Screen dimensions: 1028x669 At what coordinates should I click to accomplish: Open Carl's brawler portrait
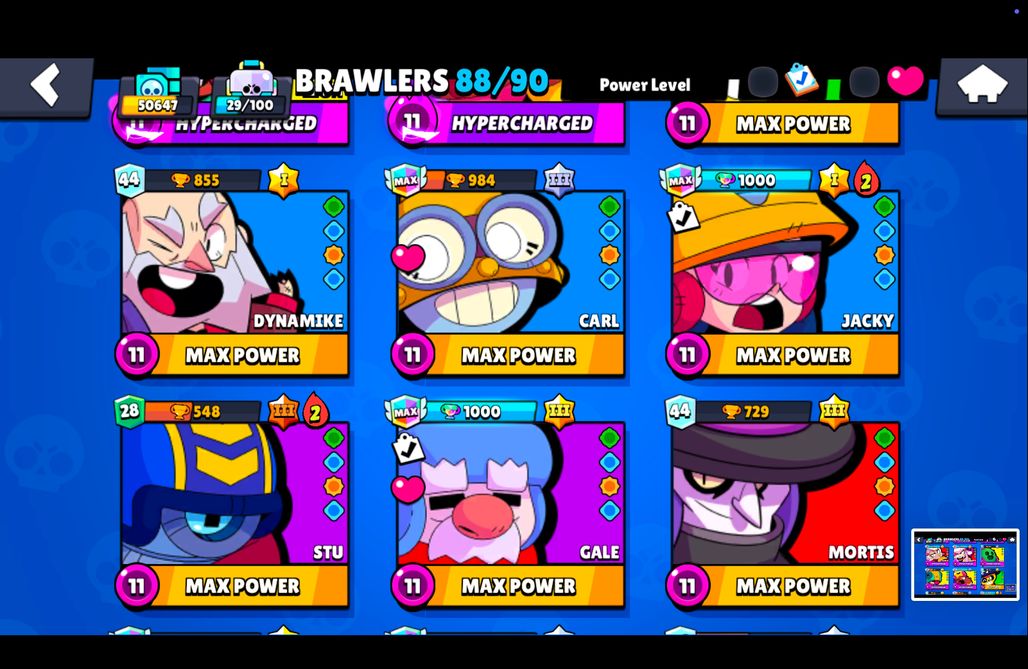(511, 262)
